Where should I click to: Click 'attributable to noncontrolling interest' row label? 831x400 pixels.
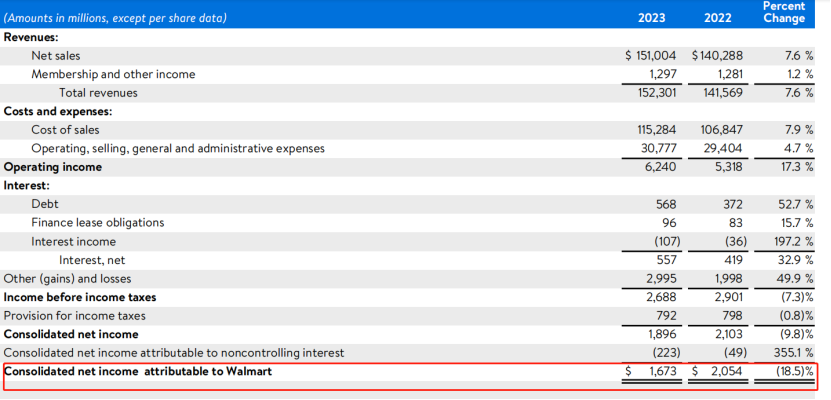pyautogui.click(x=174, y=353)
